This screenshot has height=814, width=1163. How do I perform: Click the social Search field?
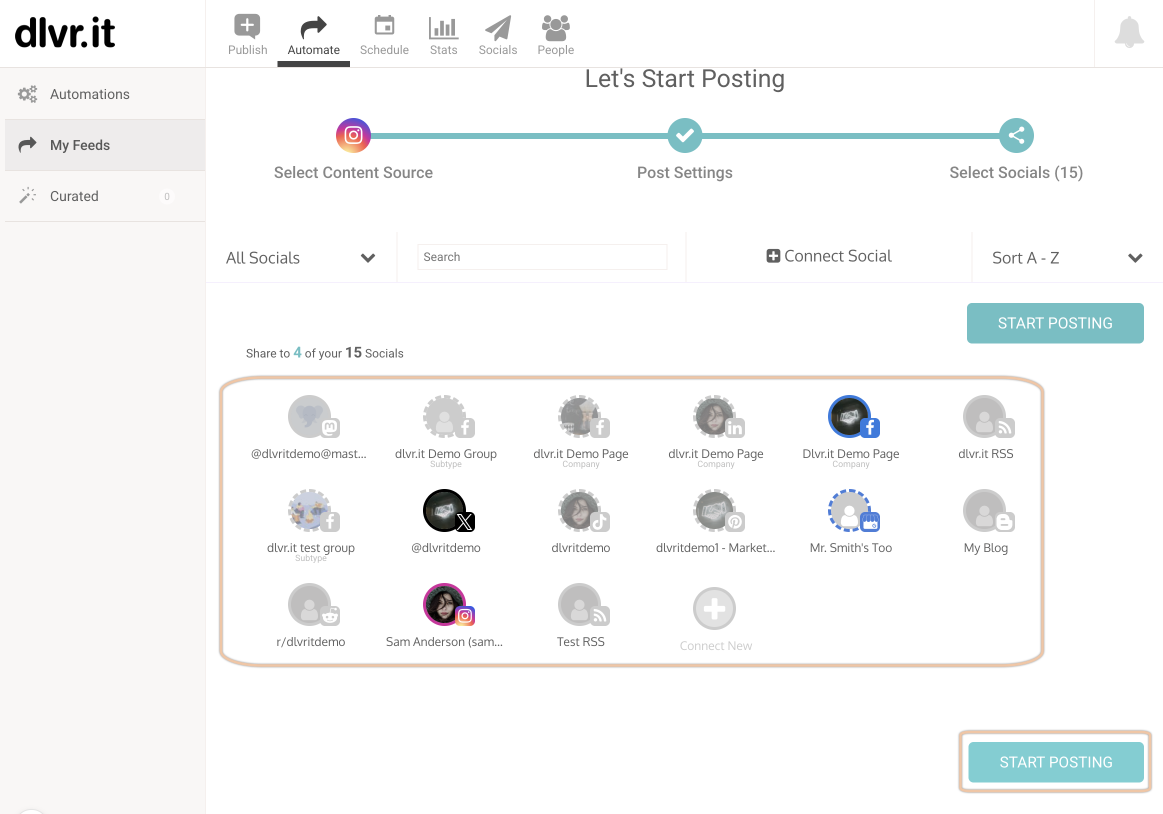[x=542, y=257]
